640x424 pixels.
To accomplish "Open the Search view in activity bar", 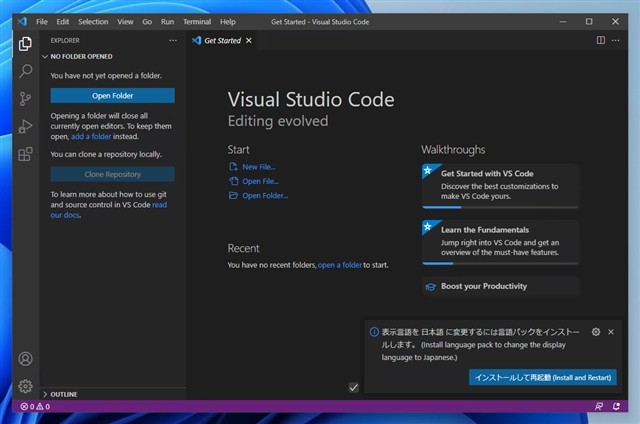I will coord(26,71).
